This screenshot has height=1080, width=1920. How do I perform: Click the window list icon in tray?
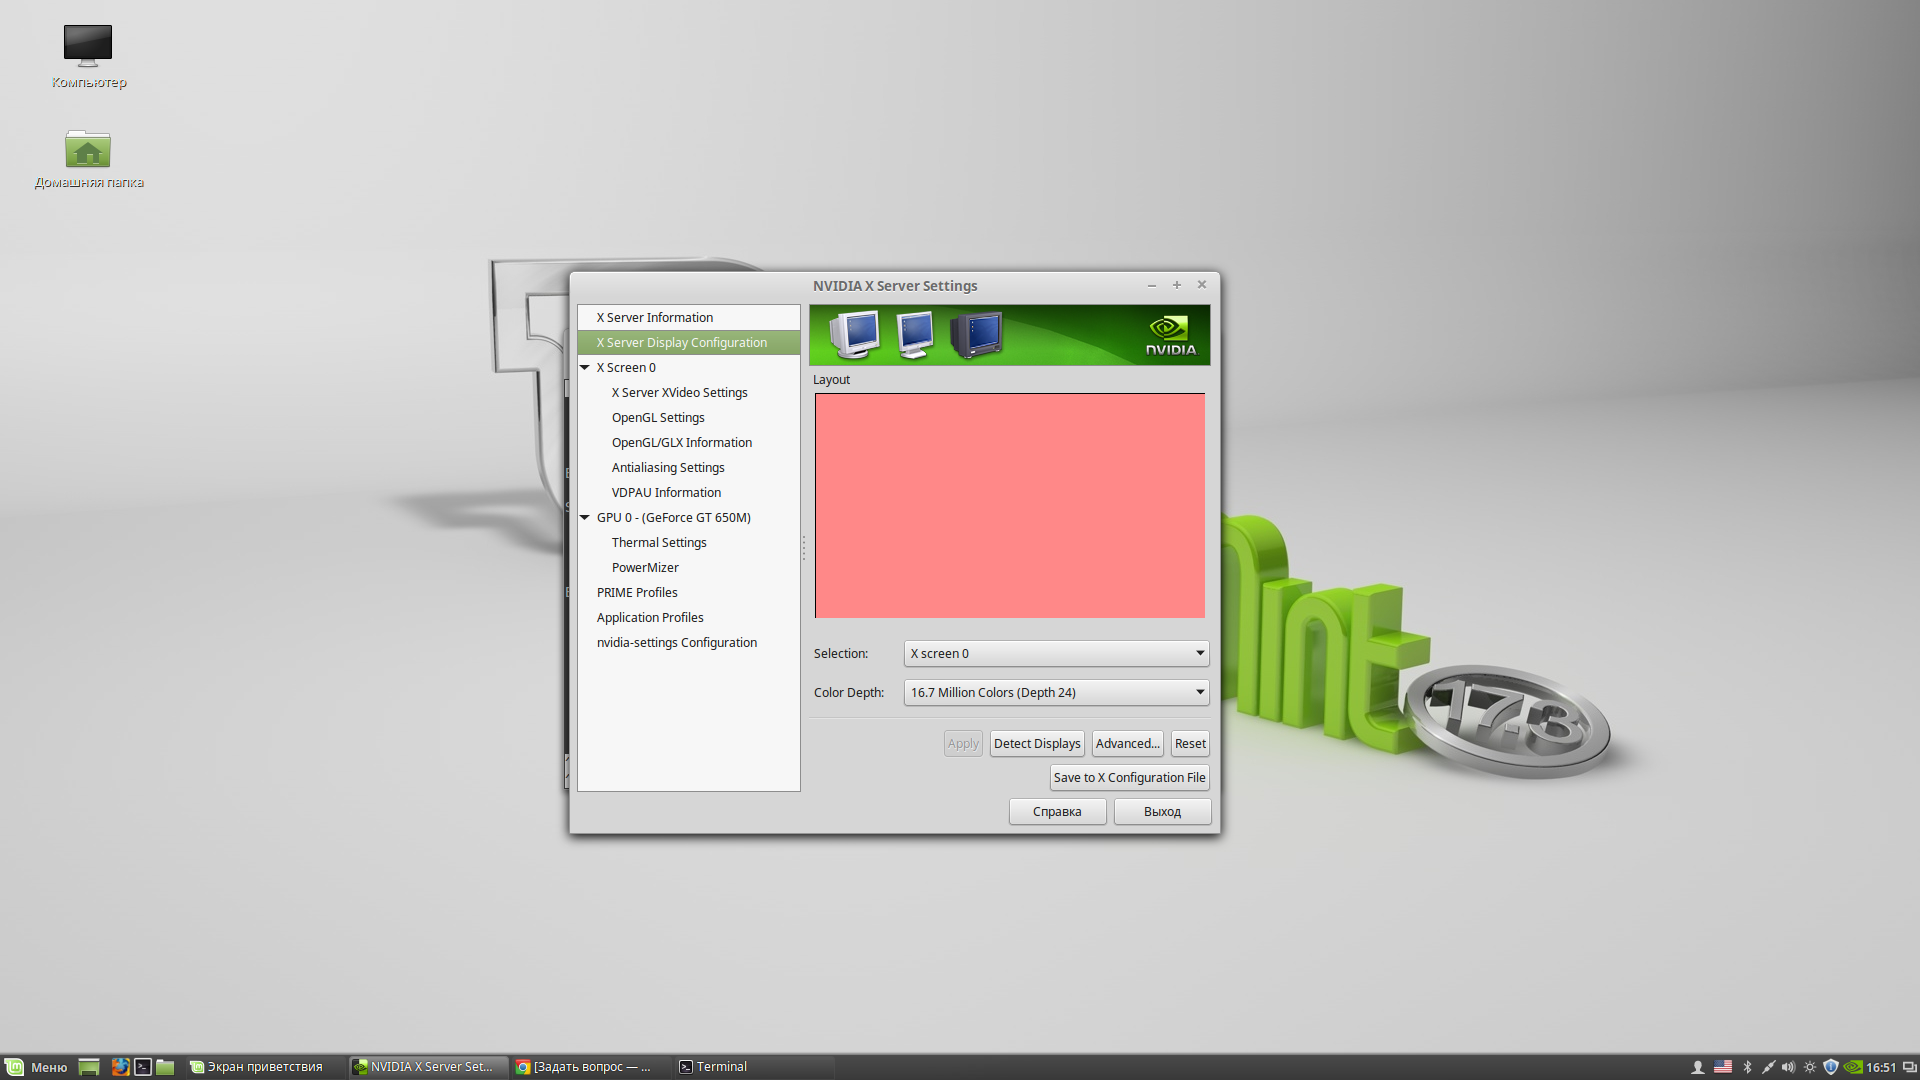[1909, 1067]
